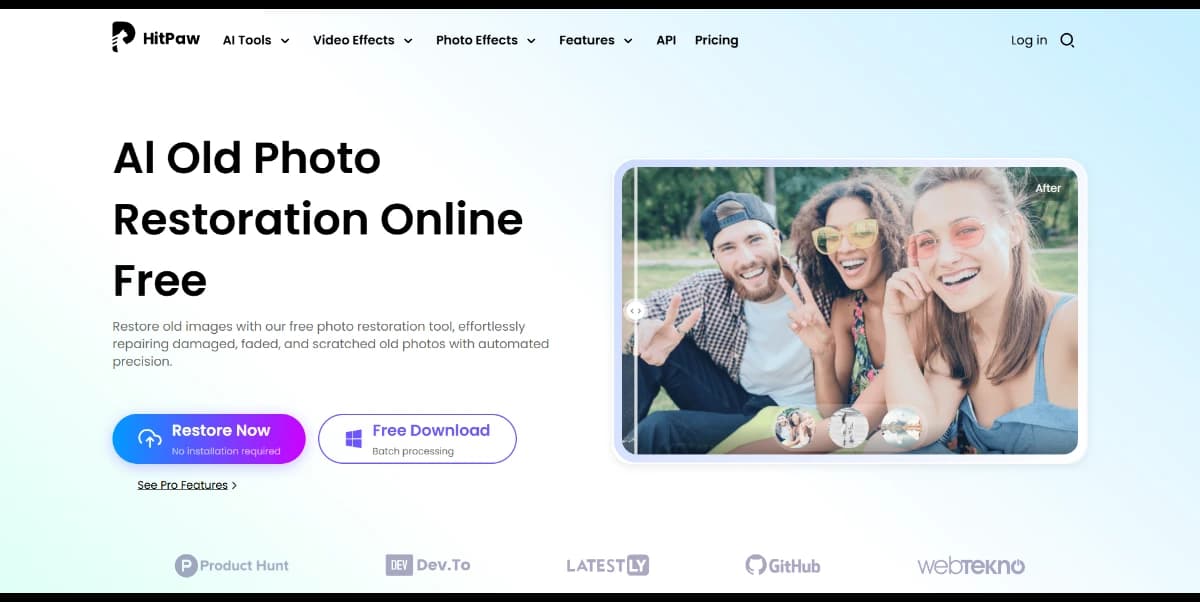Click the Free Download button
1200x602 pixels.
tap(417, 439)
